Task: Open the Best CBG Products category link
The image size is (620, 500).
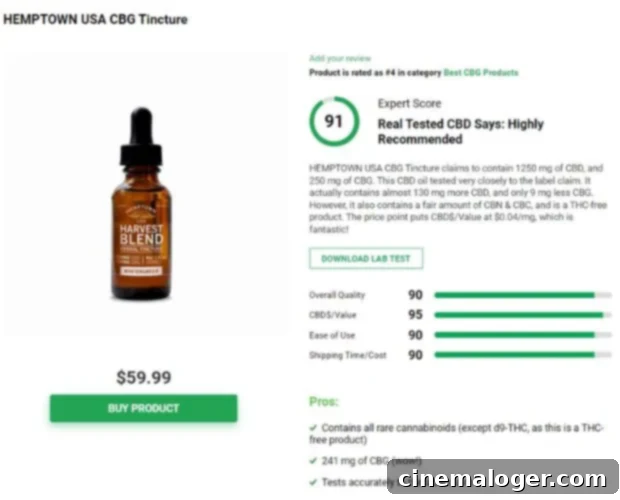Action: tap(481, 72)
